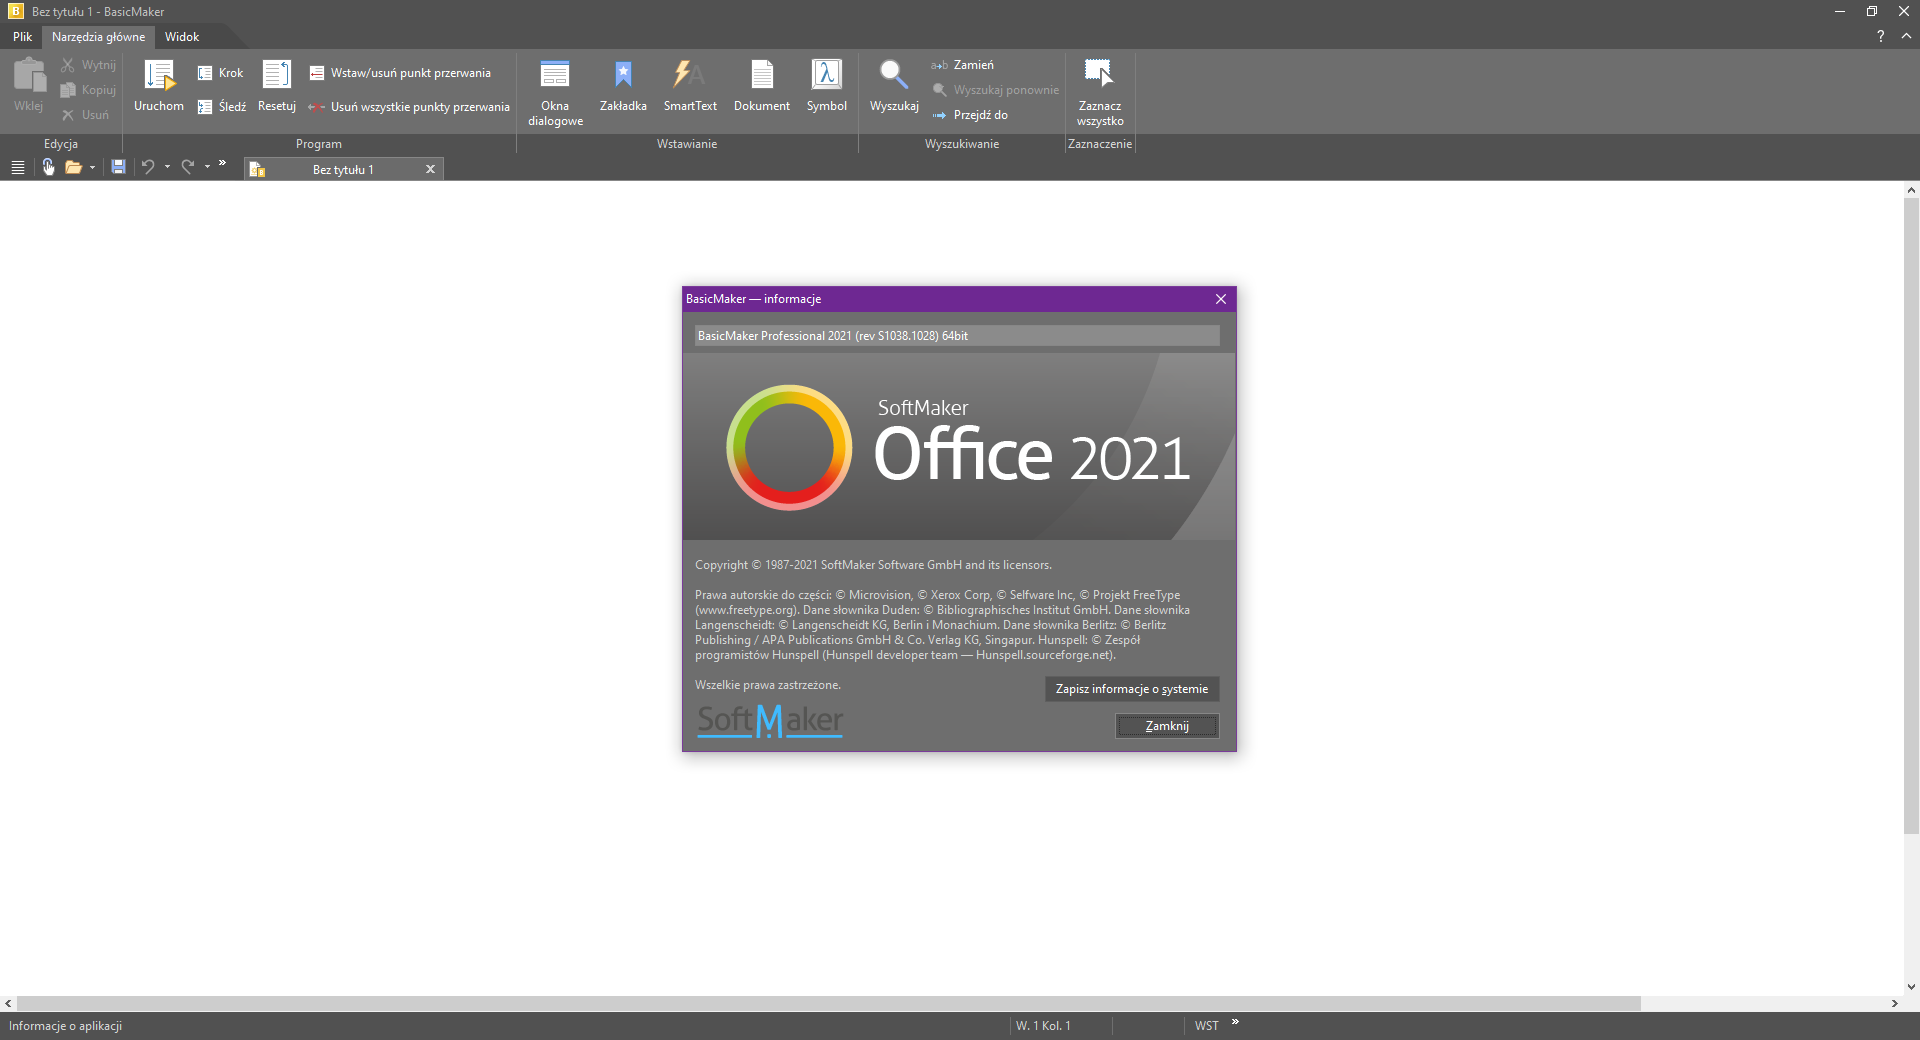Viewport: 1920px width, 1040px height.
Task: Open the Plik menu
Action: tap(22, 37)
